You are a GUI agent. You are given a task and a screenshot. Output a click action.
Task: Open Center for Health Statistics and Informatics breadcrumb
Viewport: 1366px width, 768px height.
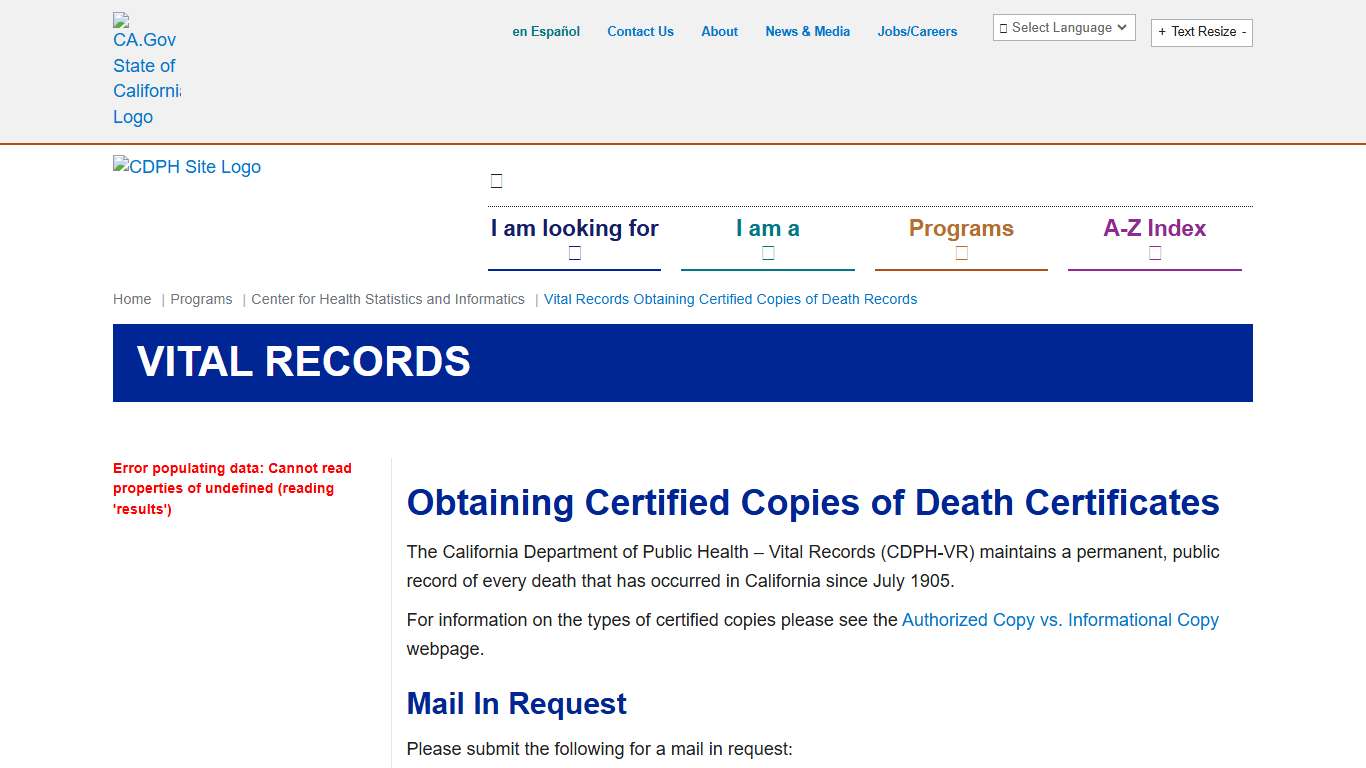tap(388, 299)
